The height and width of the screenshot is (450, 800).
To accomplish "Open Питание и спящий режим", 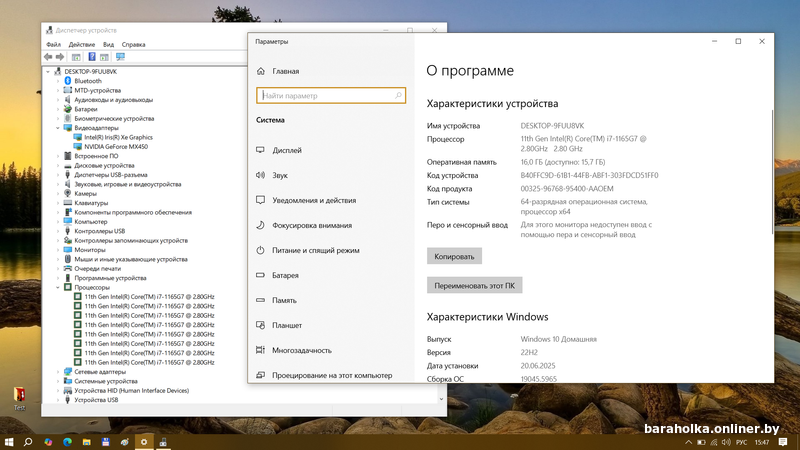I will [314, 250].
